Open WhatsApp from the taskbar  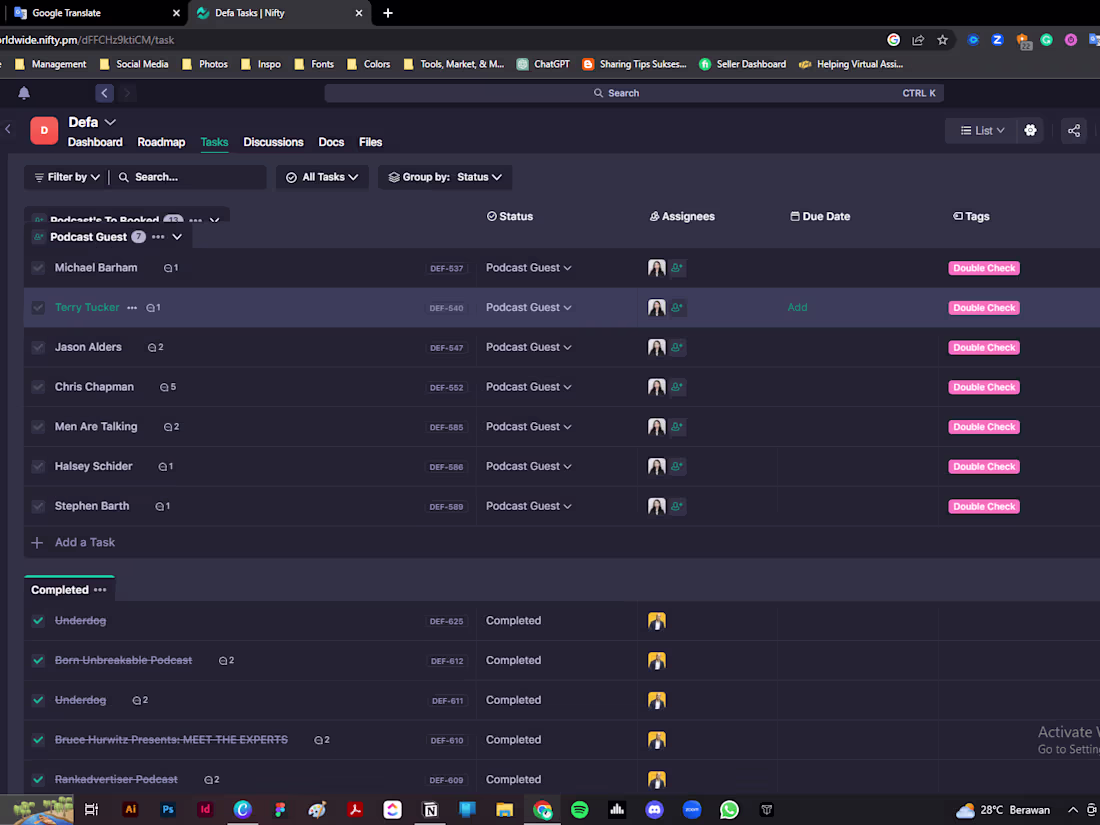(x=729, y=810)
